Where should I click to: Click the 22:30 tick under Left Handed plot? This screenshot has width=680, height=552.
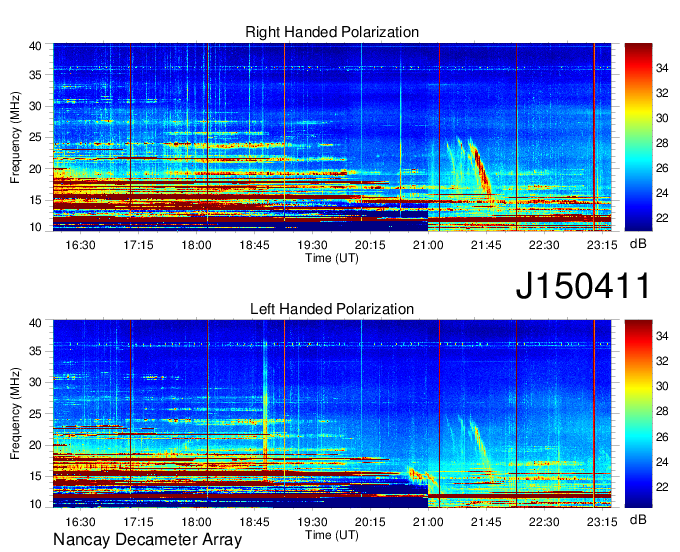pyautogui.click(x=544, y=522)
